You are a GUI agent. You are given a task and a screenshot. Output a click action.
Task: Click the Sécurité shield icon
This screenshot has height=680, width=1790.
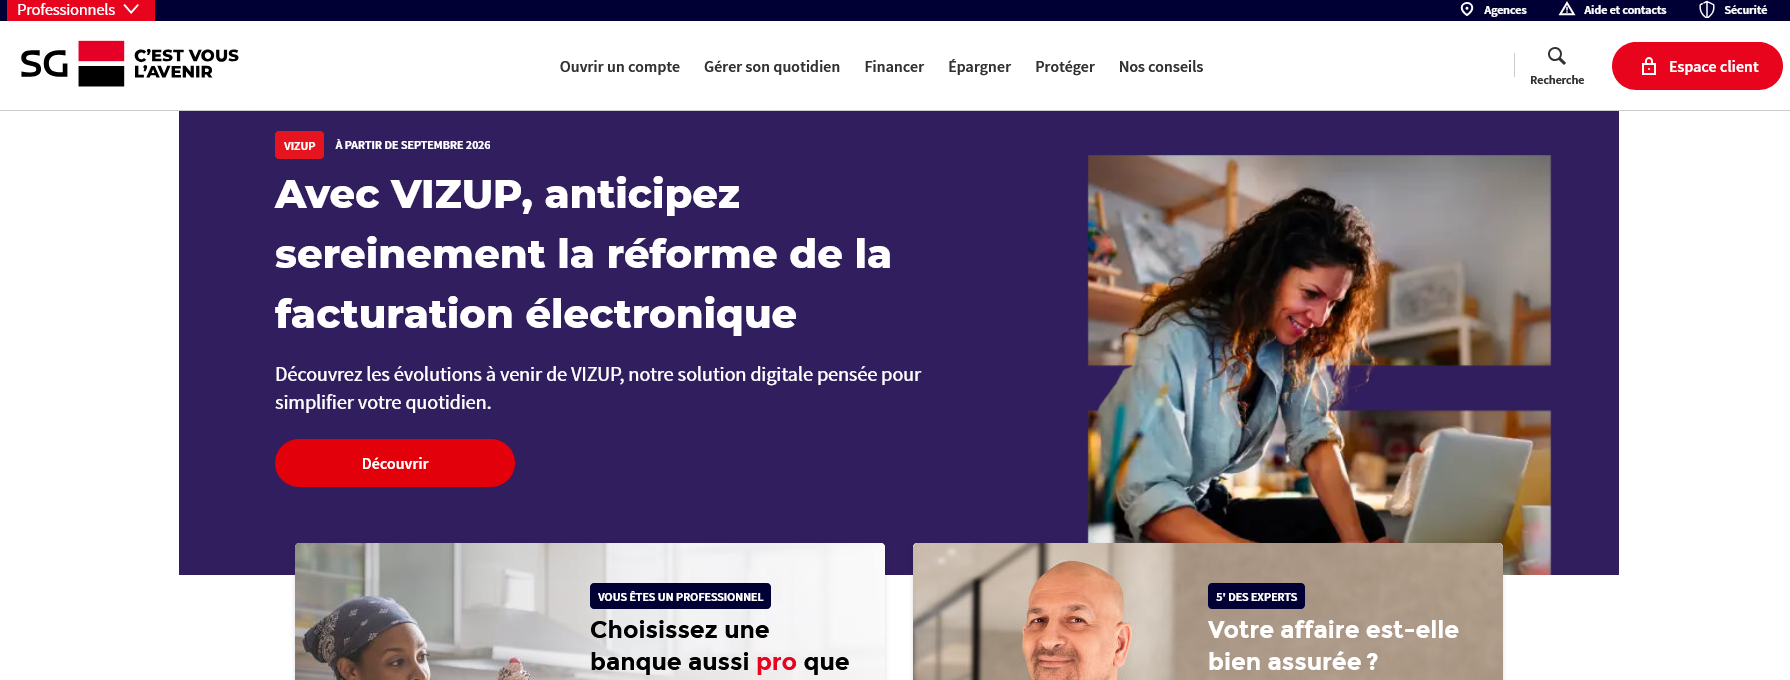(1707, 10)
